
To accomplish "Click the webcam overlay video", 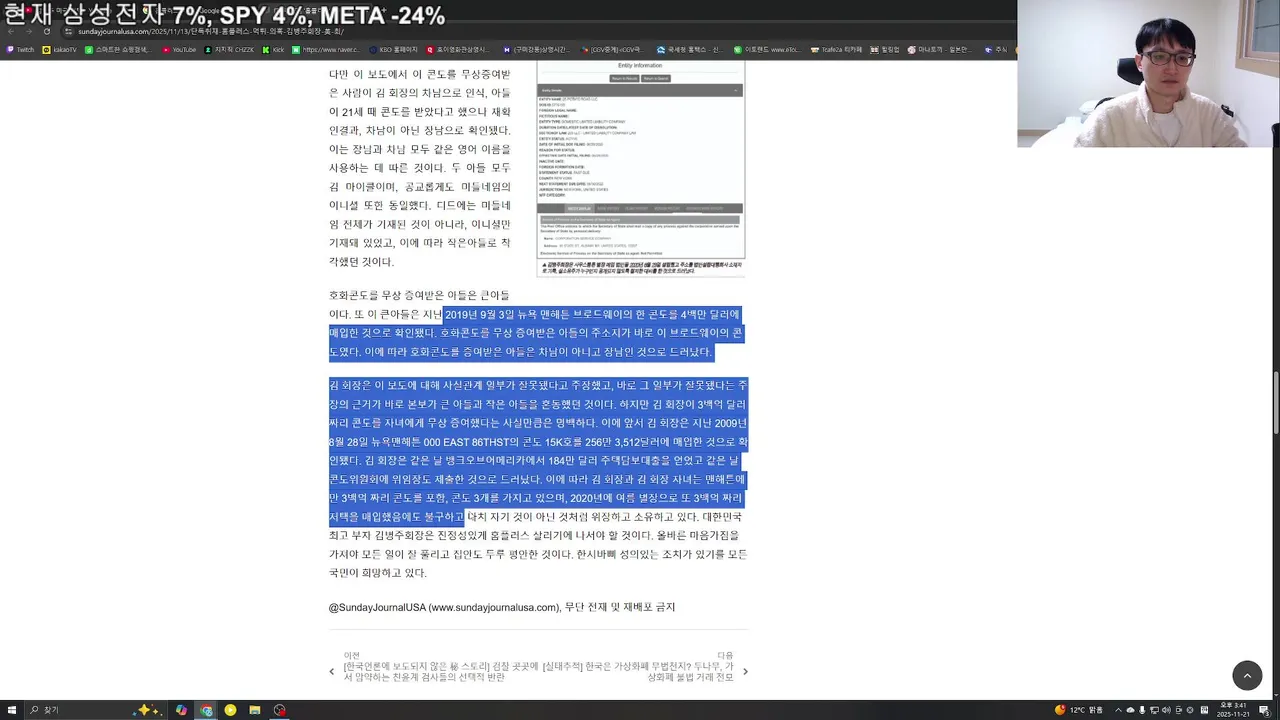I will [1149, 74].
